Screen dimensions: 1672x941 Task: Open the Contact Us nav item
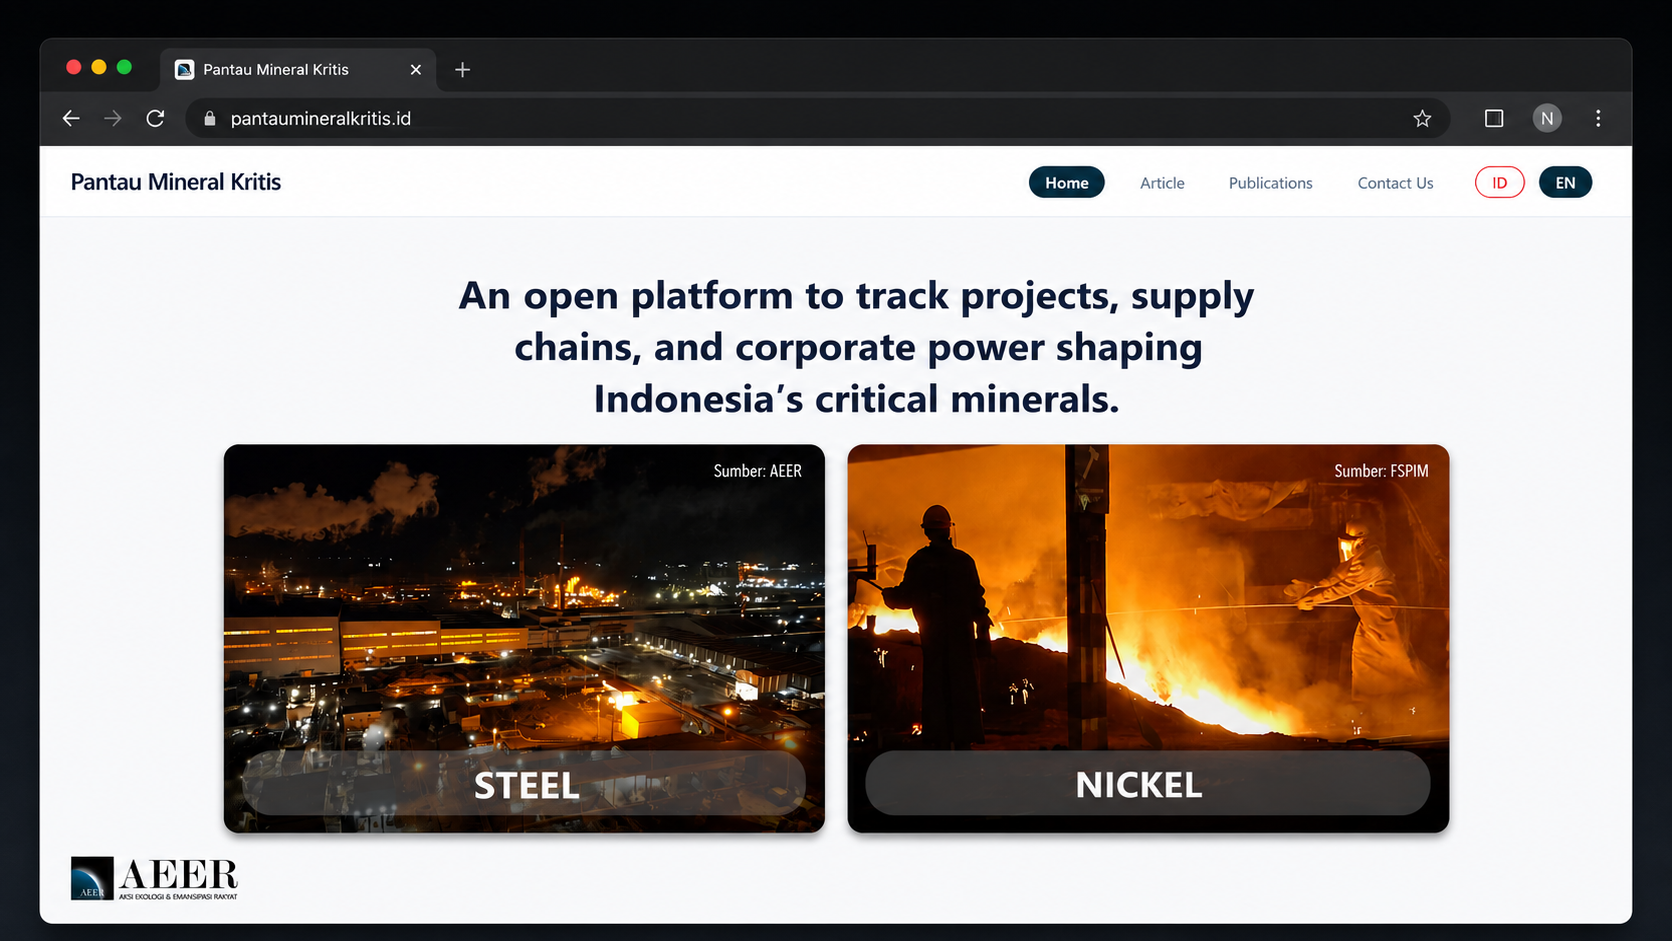[1395, 183]
